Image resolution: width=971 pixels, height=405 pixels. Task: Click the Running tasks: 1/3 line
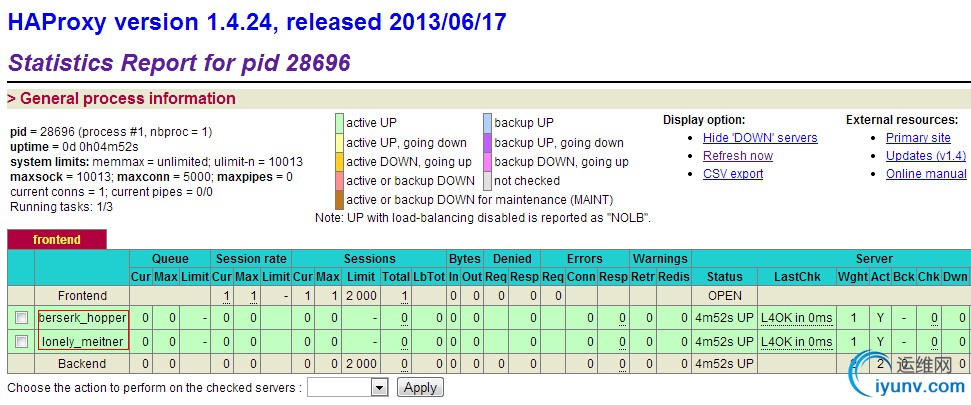click(61, 207)
